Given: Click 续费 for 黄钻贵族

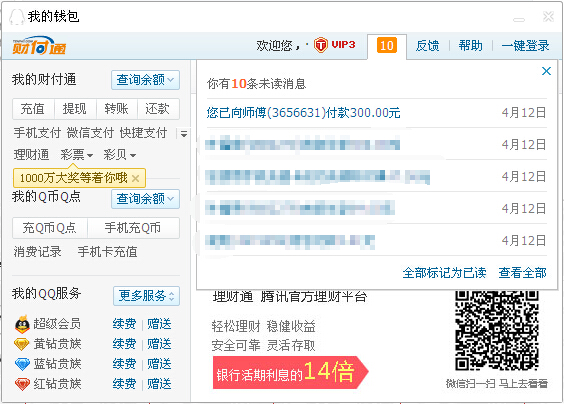Looking at the screenshot, I should tap(124, 344).
